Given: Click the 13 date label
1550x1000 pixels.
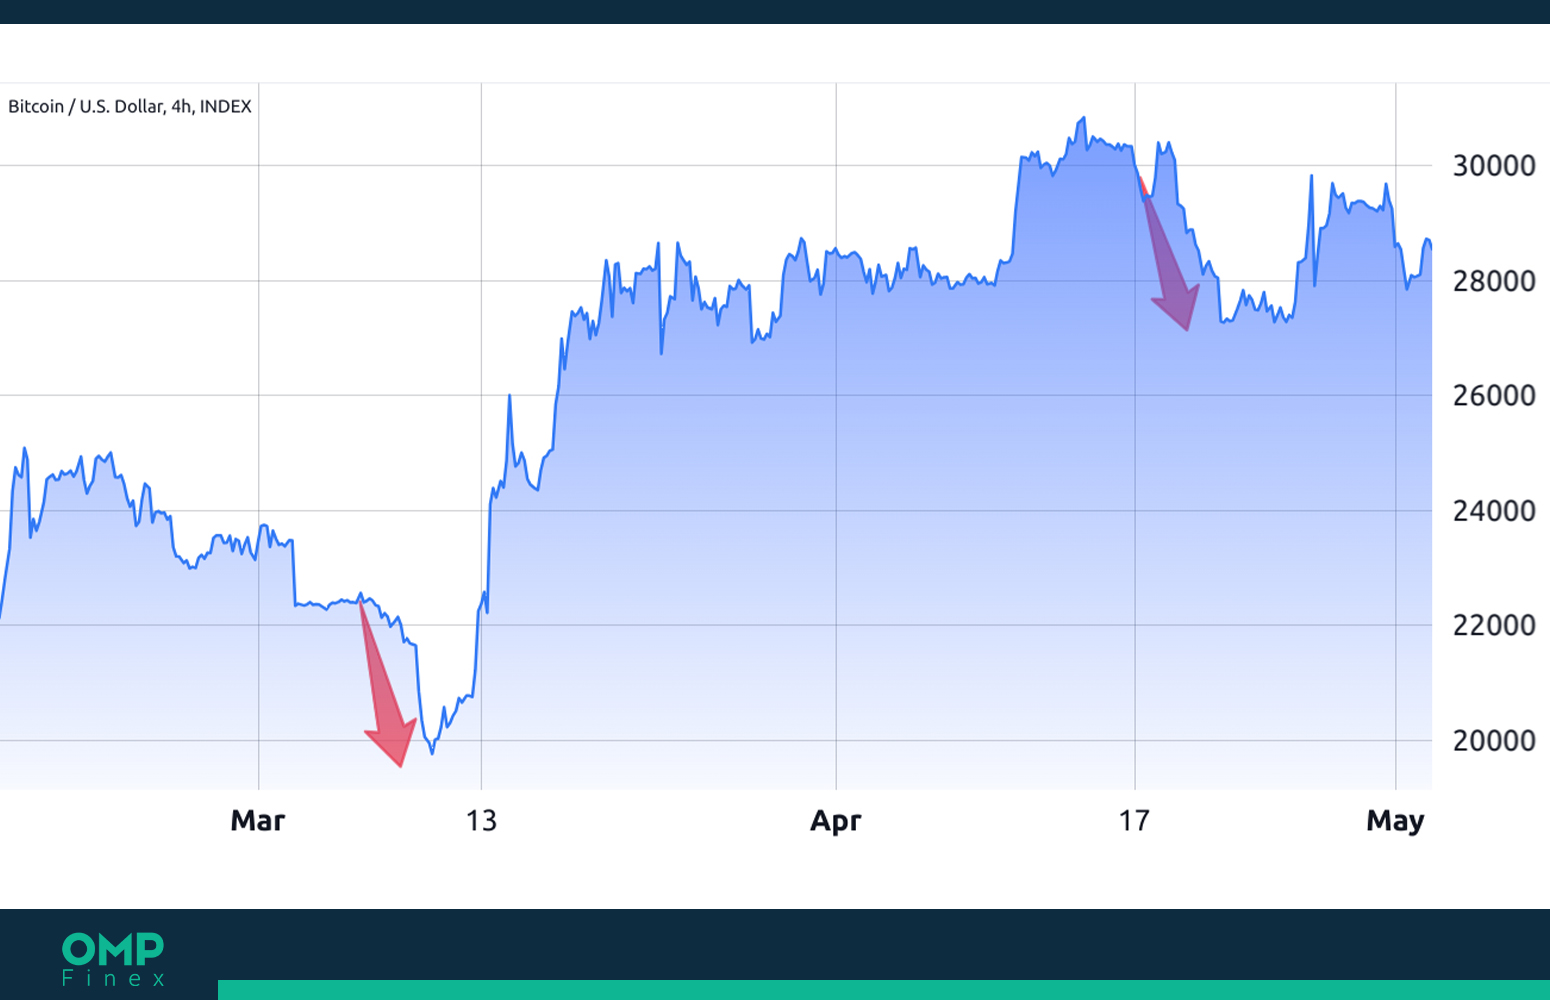Looking at the screenshot, I should (481, 821).
